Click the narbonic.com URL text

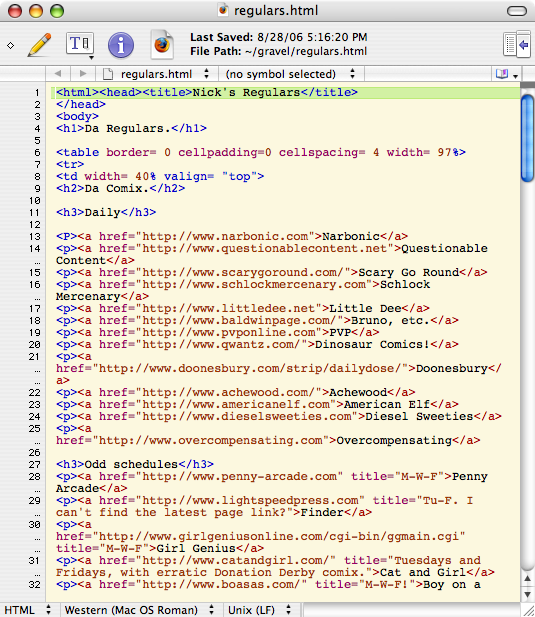[225, 236]
